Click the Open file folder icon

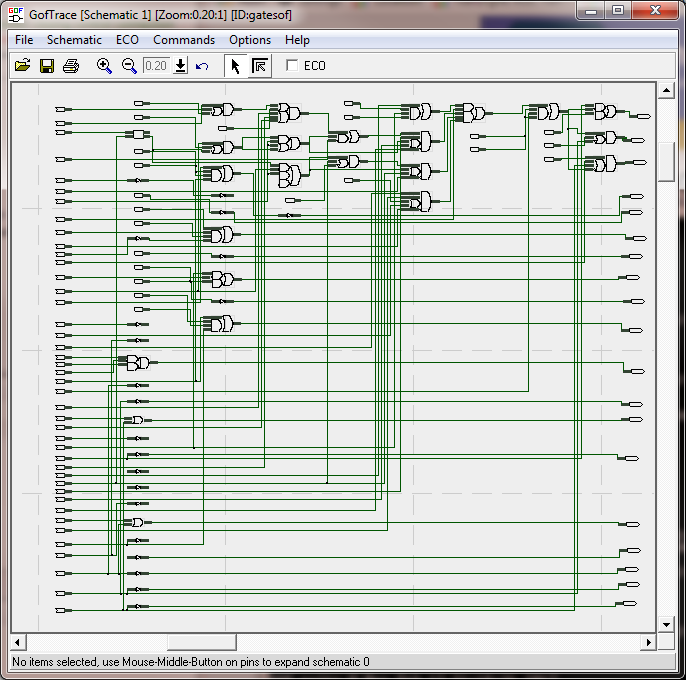23,66
